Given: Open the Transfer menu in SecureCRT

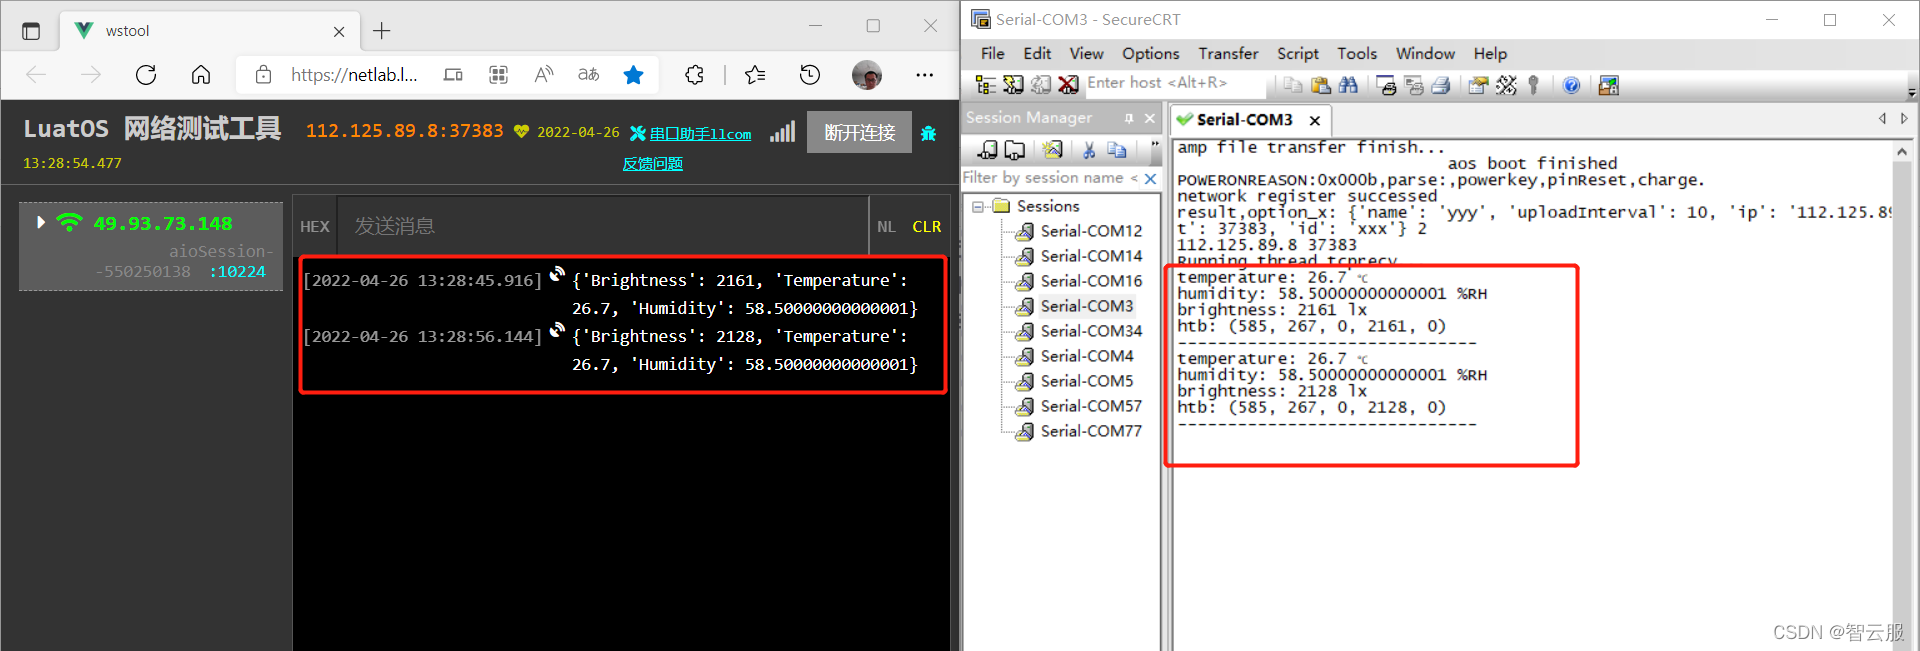Looking at the screenshot, I should (1228, 54).
